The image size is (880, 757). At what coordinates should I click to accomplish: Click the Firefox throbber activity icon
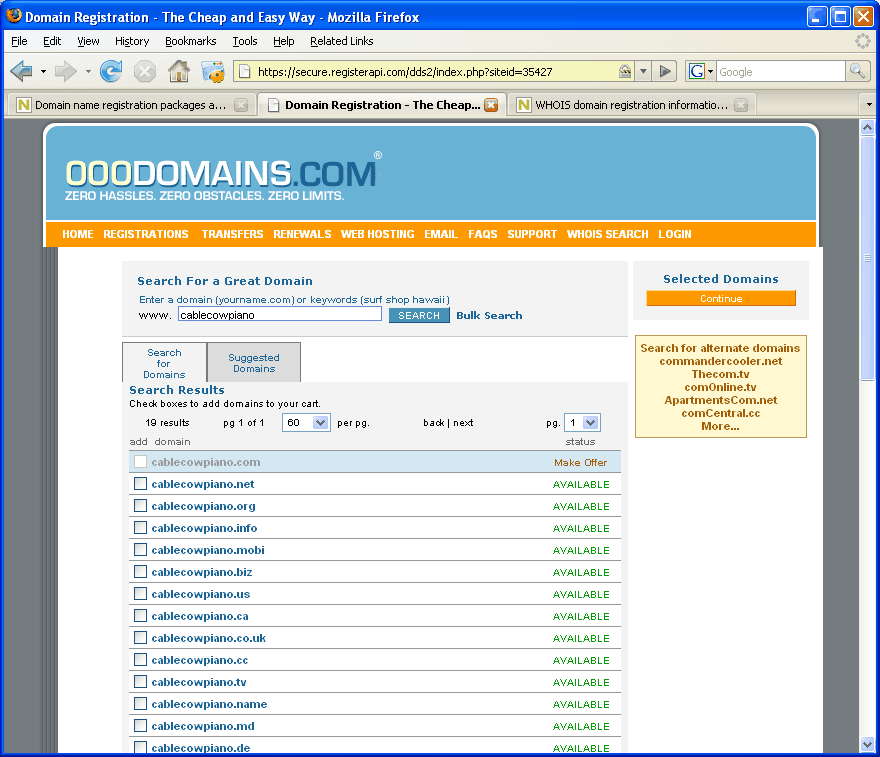[863, 41]
